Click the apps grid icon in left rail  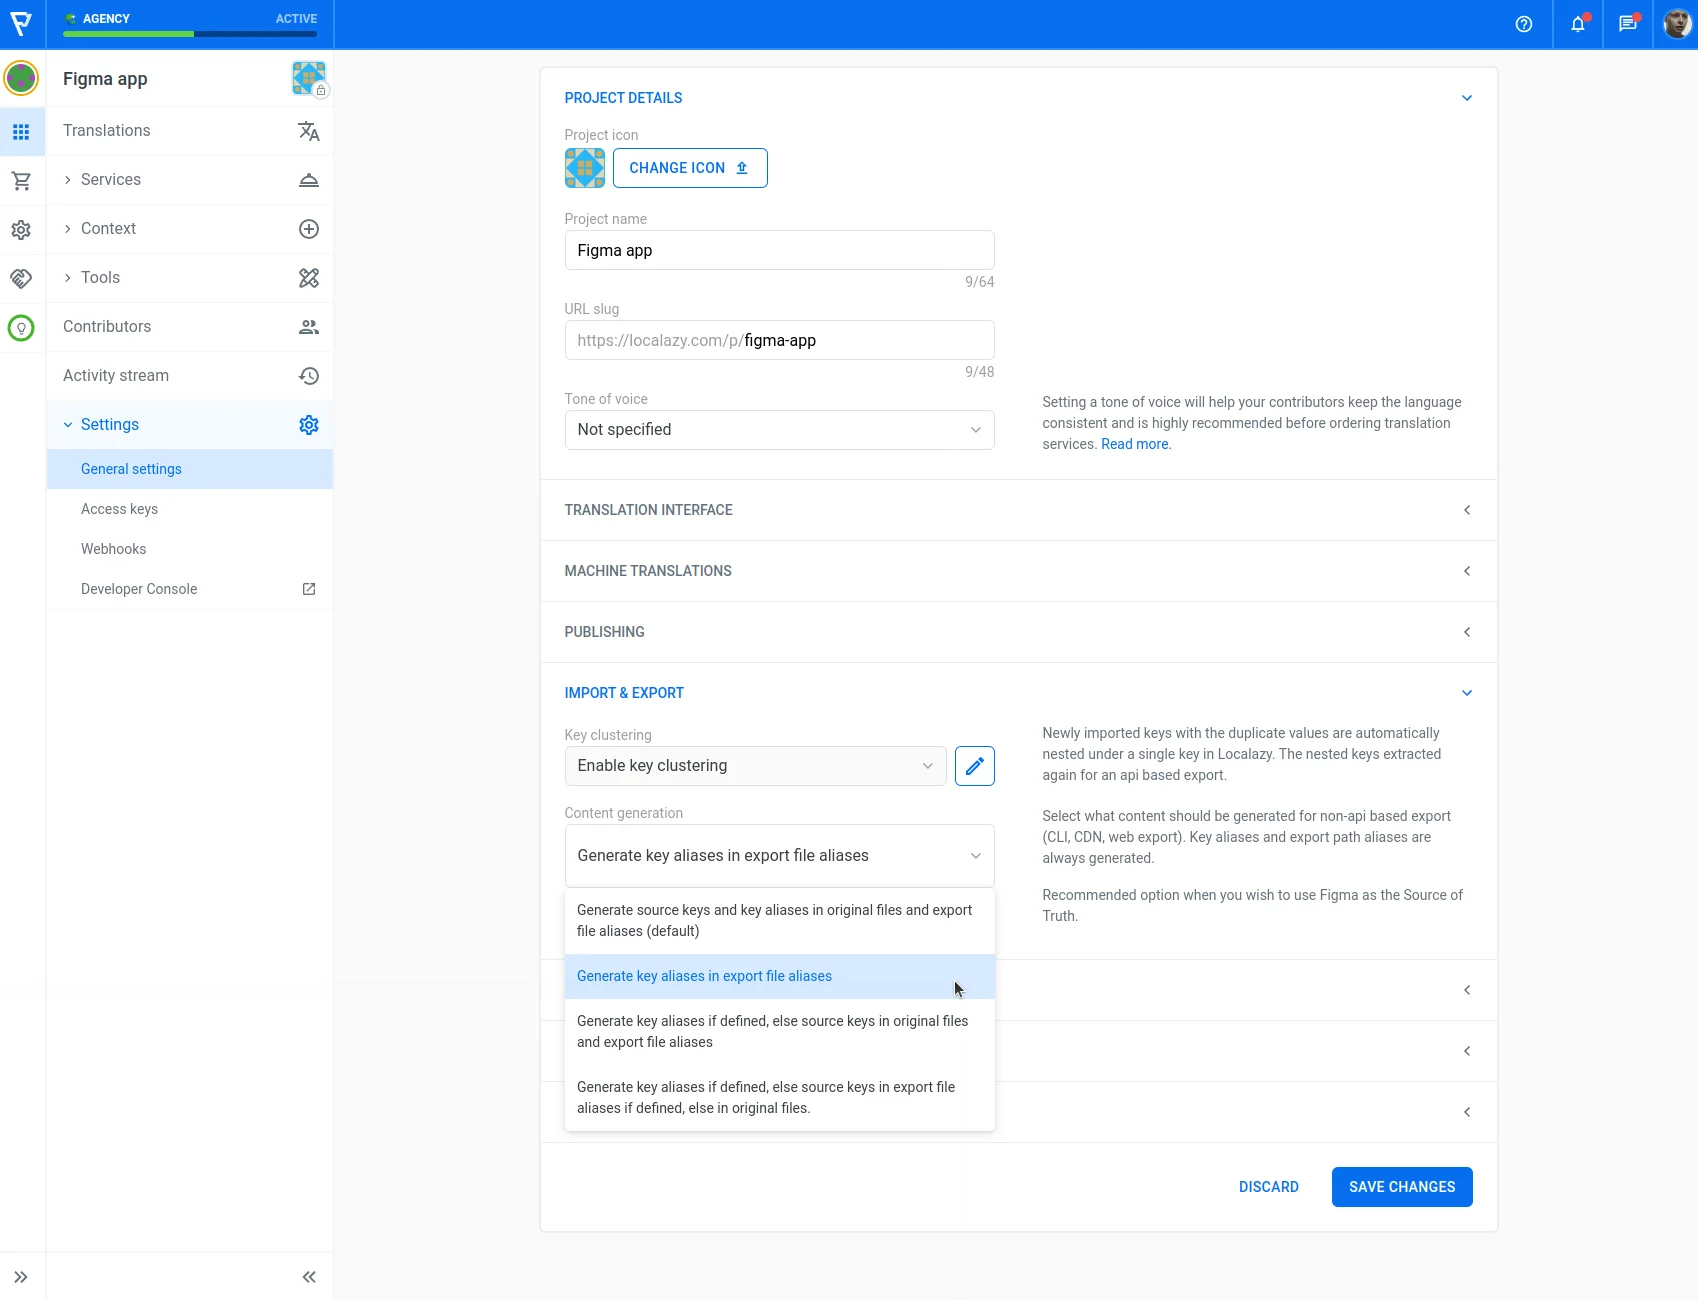[21, 132]
